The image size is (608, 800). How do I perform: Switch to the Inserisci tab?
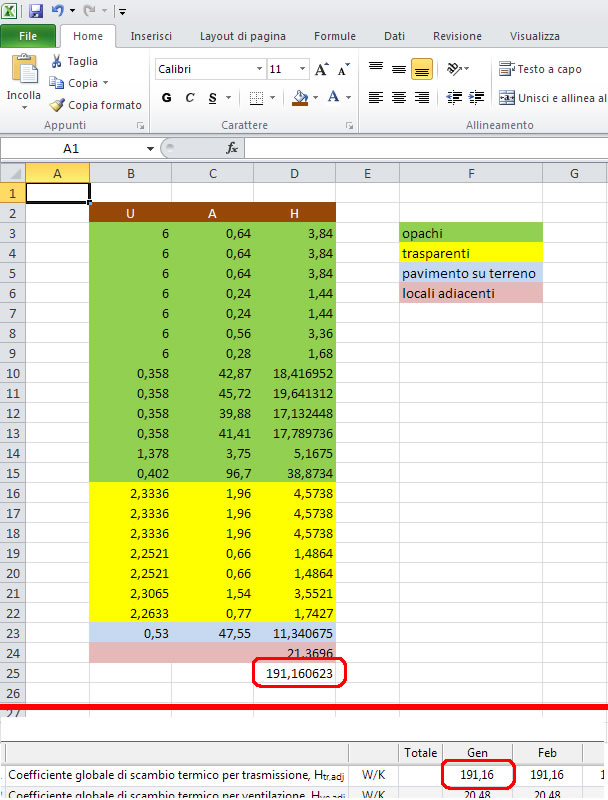[151, 36]
